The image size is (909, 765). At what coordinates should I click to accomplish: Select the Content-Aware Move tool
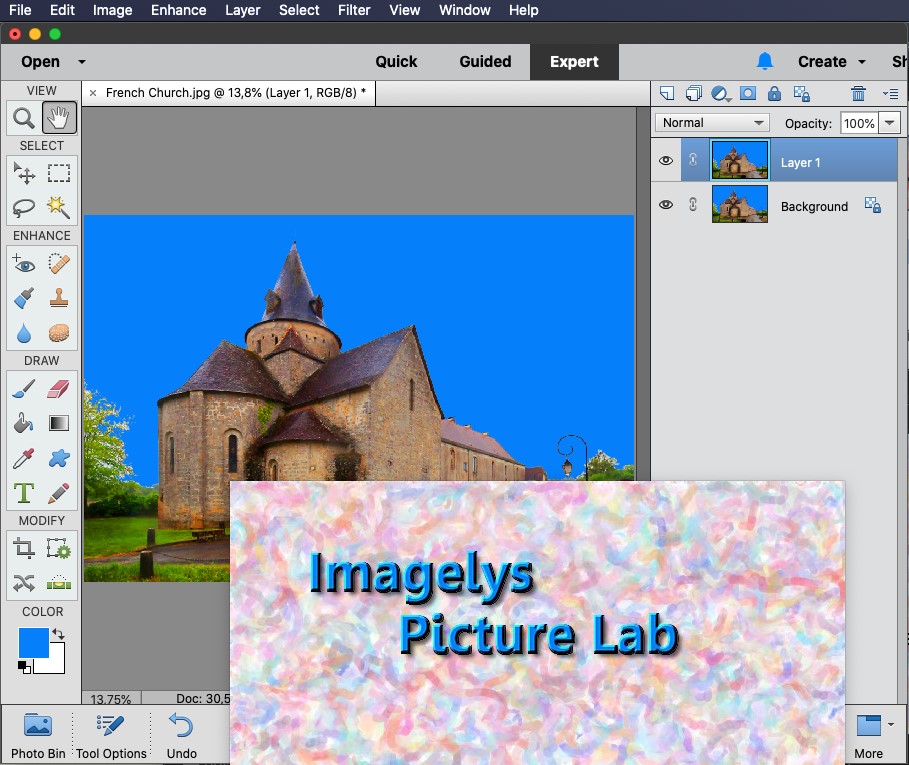pos(24,583)
